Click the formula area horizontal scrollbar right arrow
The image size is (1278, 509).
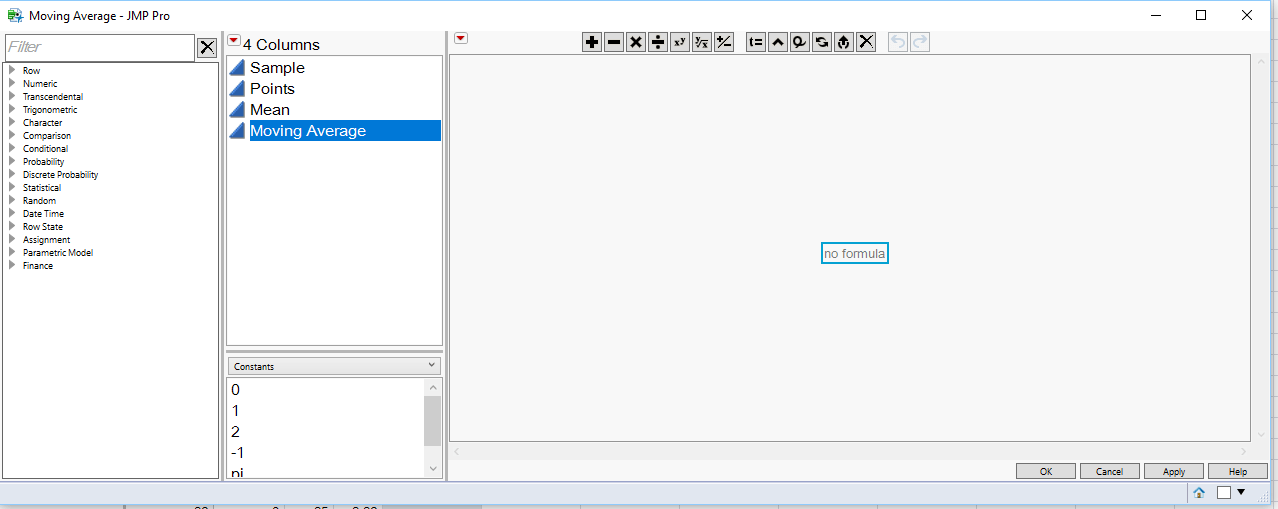pos(1243,452)
